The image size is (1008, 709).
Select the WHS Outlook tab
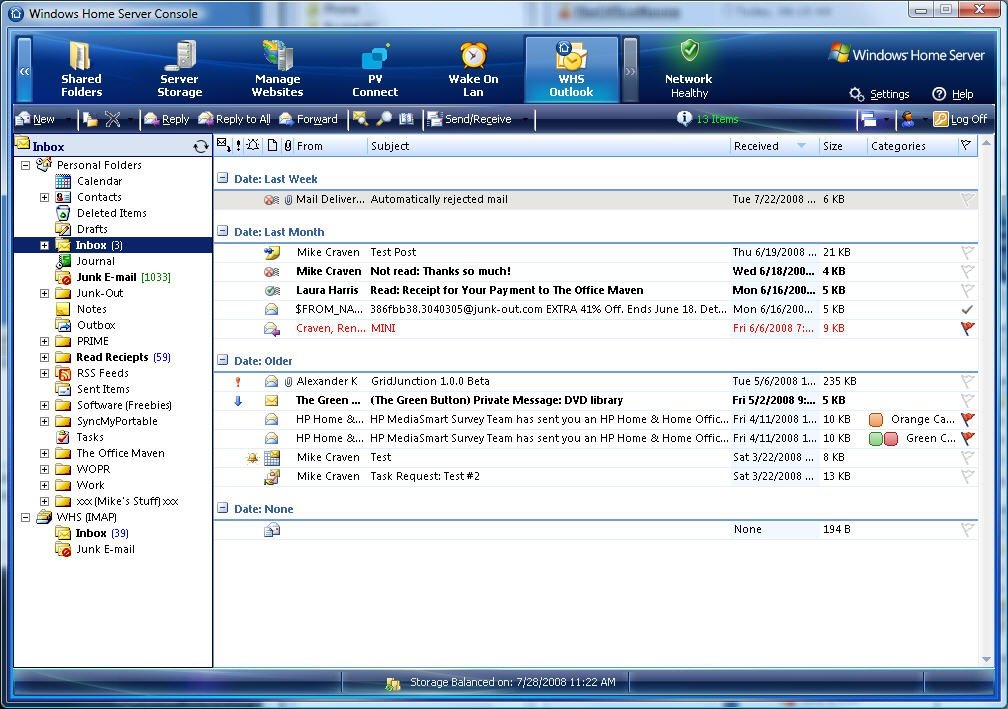click(x=572, y=69)
